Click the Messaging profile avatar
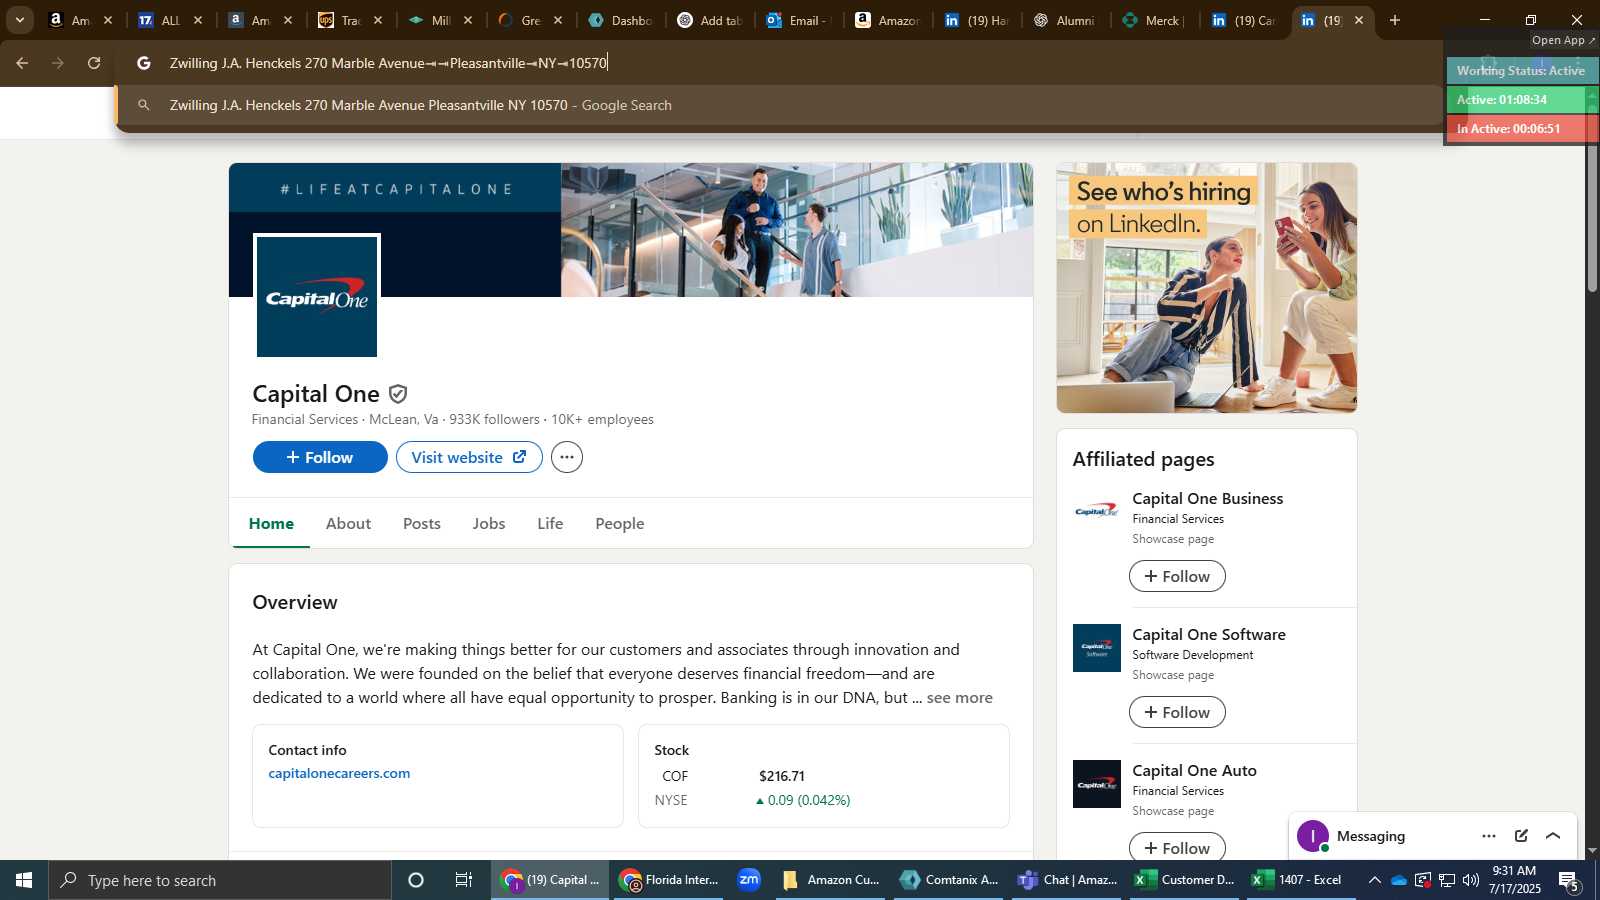Screen dimensions: 1600x900 pyautogui.click(x=1313, y=836)
